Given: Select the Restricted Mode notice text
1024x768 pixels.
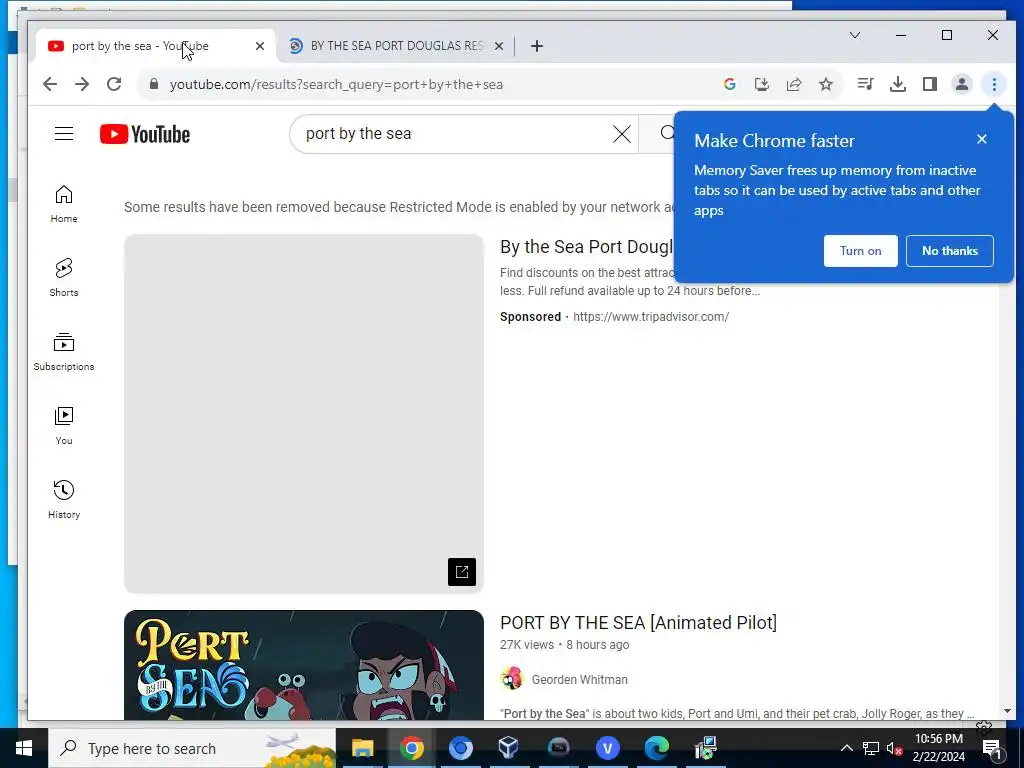Looking at the screenshot, I should [x=399, y=207].
